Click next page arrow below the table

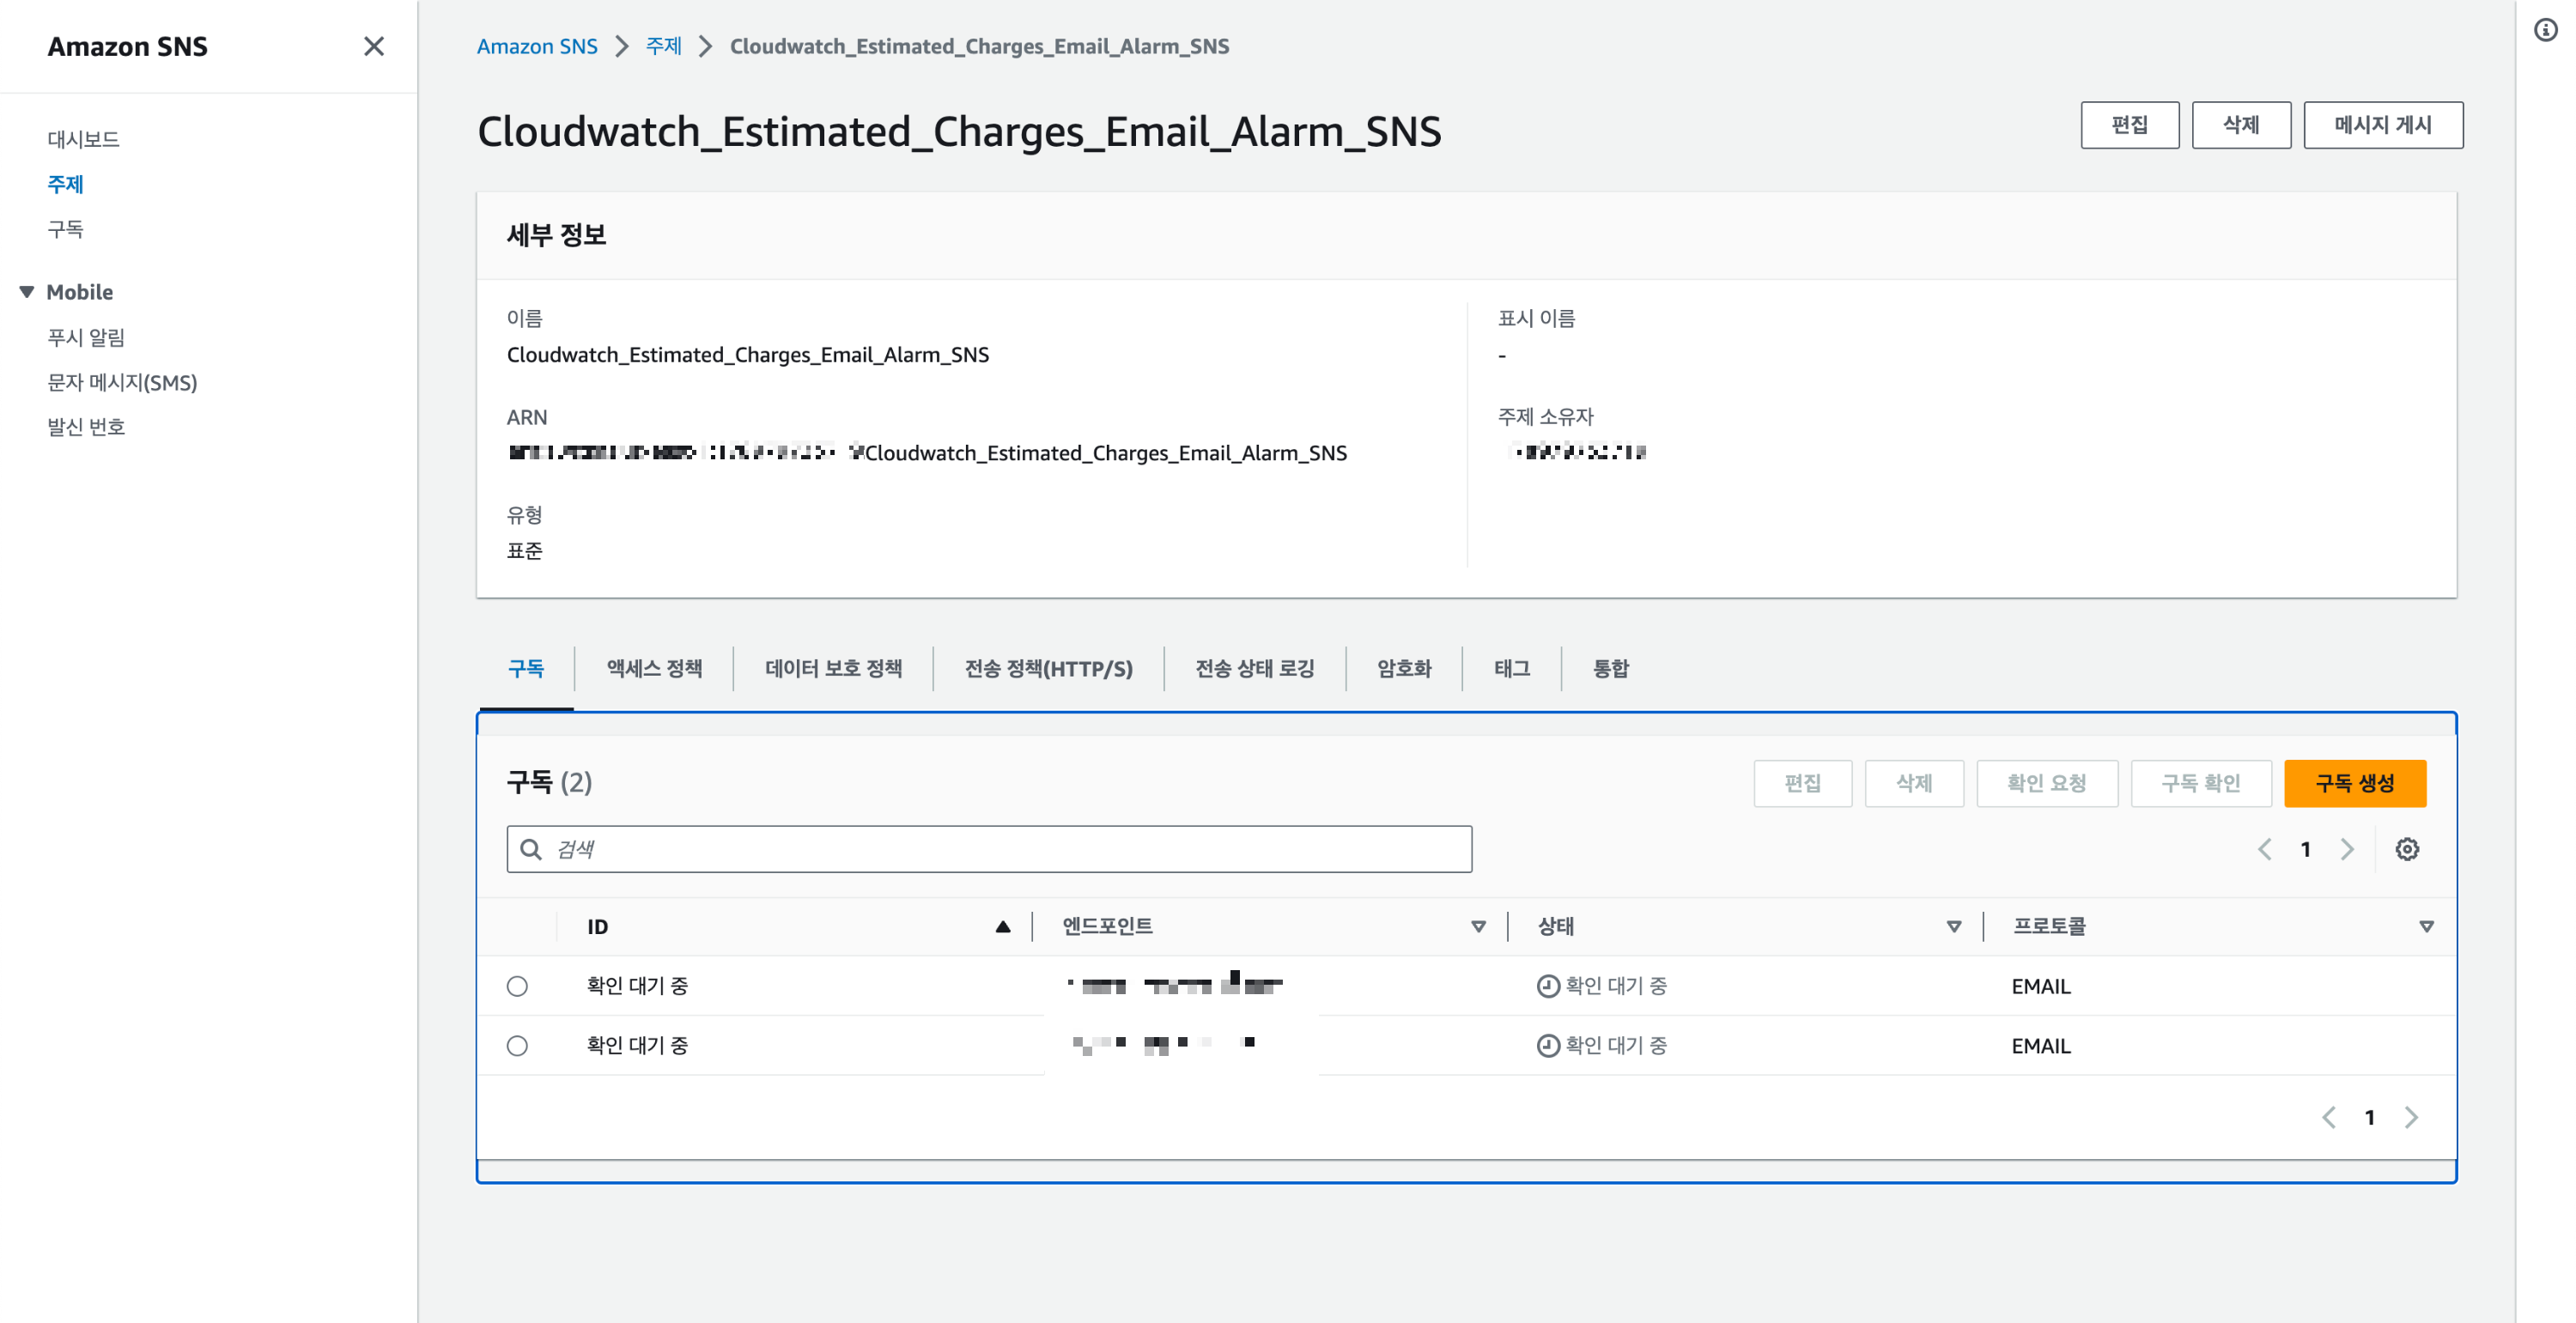(x=2411, y=1117)
